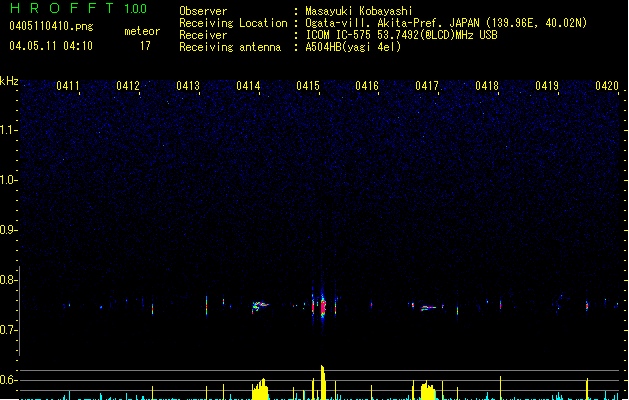The image size is (629, 400).
Task: Click time marker 0418
Action: [487, 86]
